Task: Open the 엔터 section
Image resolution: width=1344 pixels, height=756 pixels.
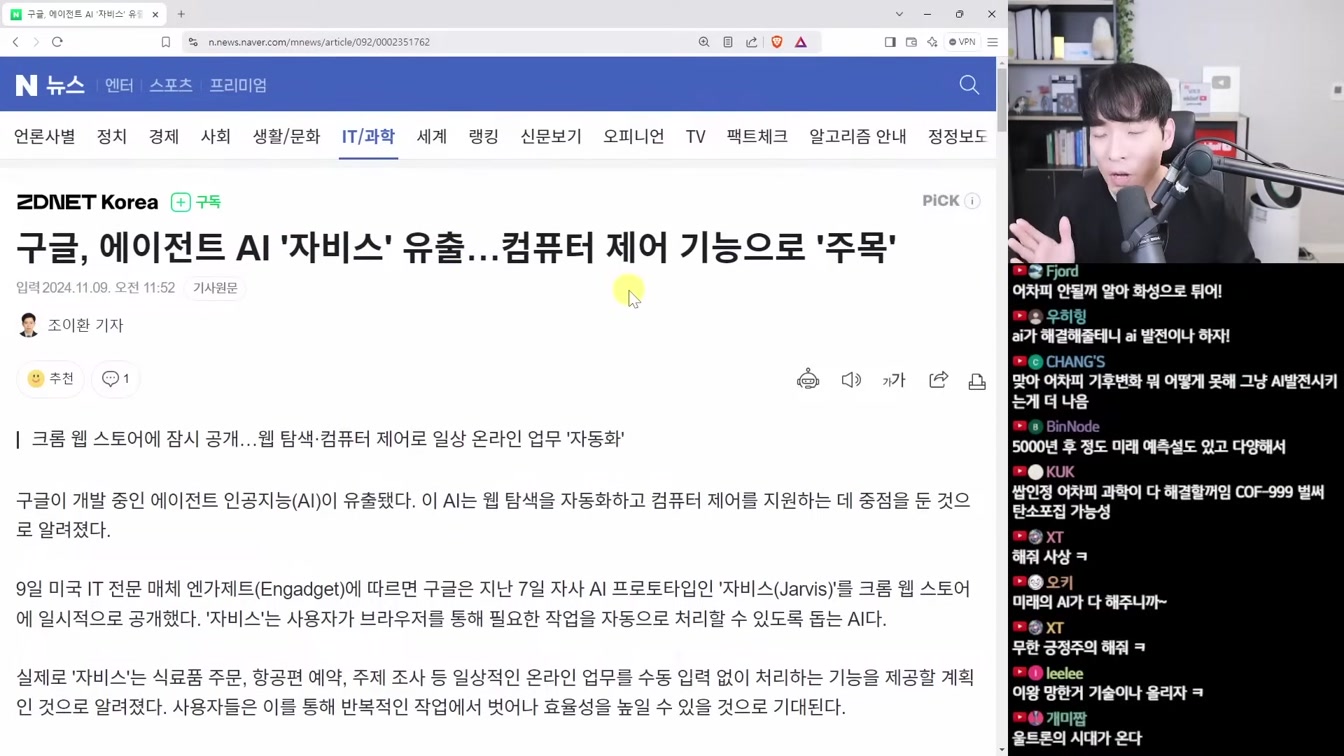Action: (119, 85)
